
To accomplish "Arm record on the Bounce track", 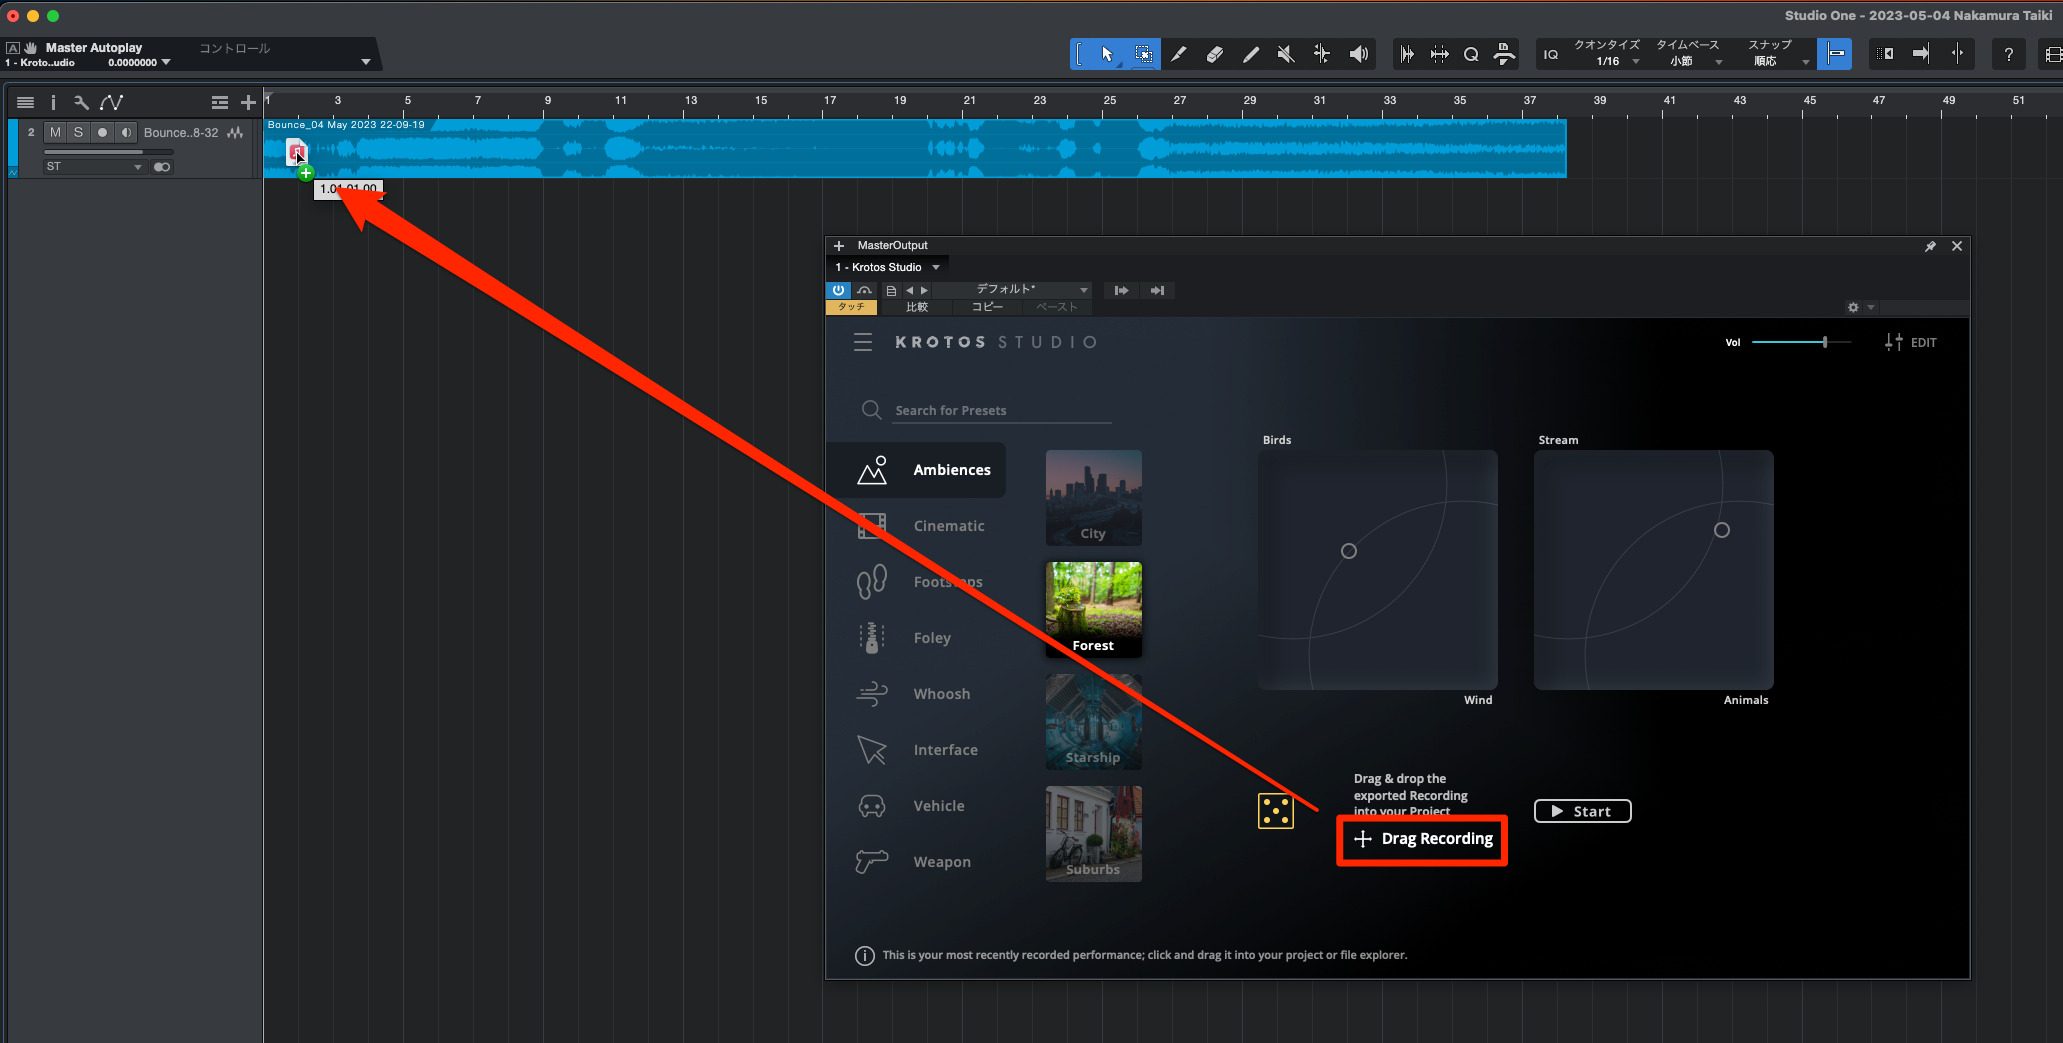I will [102, 132].
